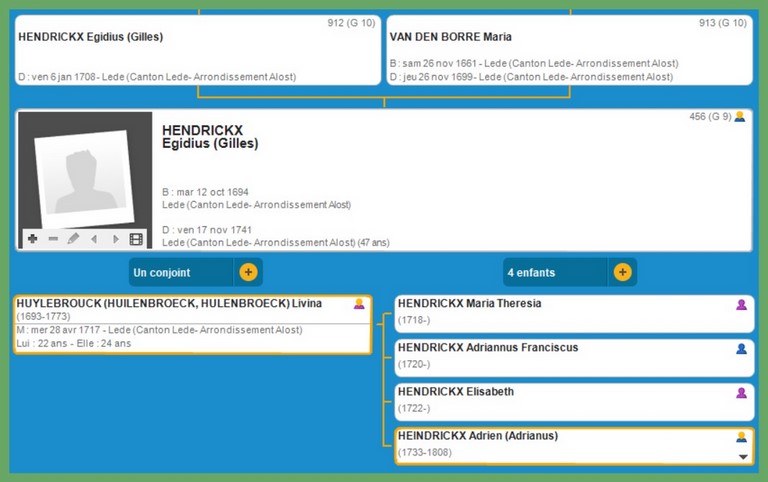Show next photo with right arrow
This screenshot has width=768, height=482.
point(115,239)
